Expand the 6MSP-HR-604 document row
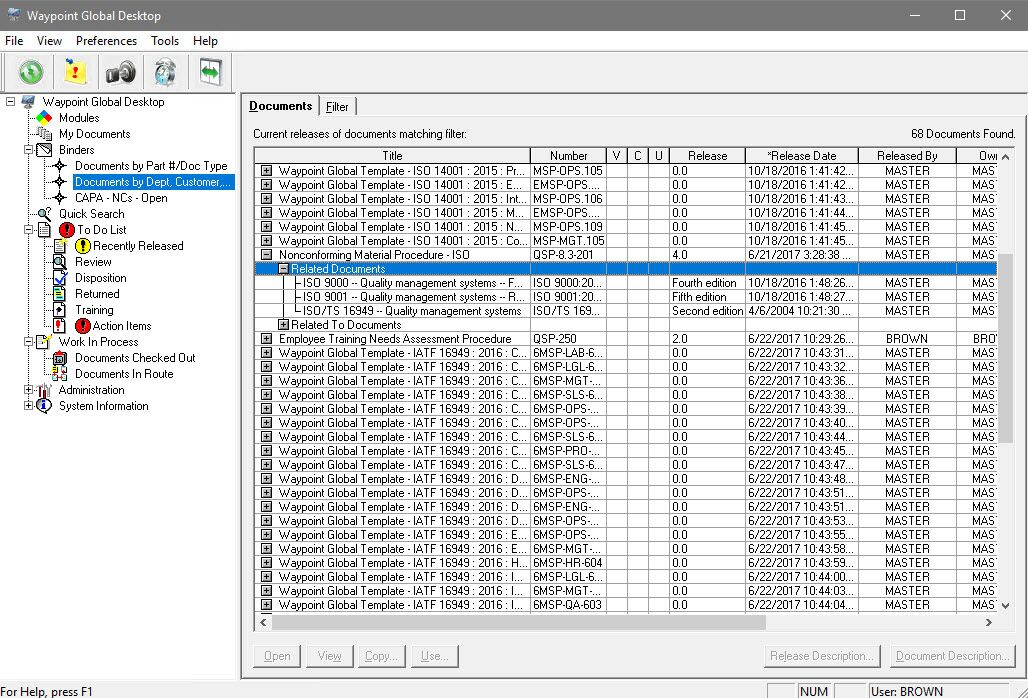Screen dimensions: 1028x698 coord(266,563)
